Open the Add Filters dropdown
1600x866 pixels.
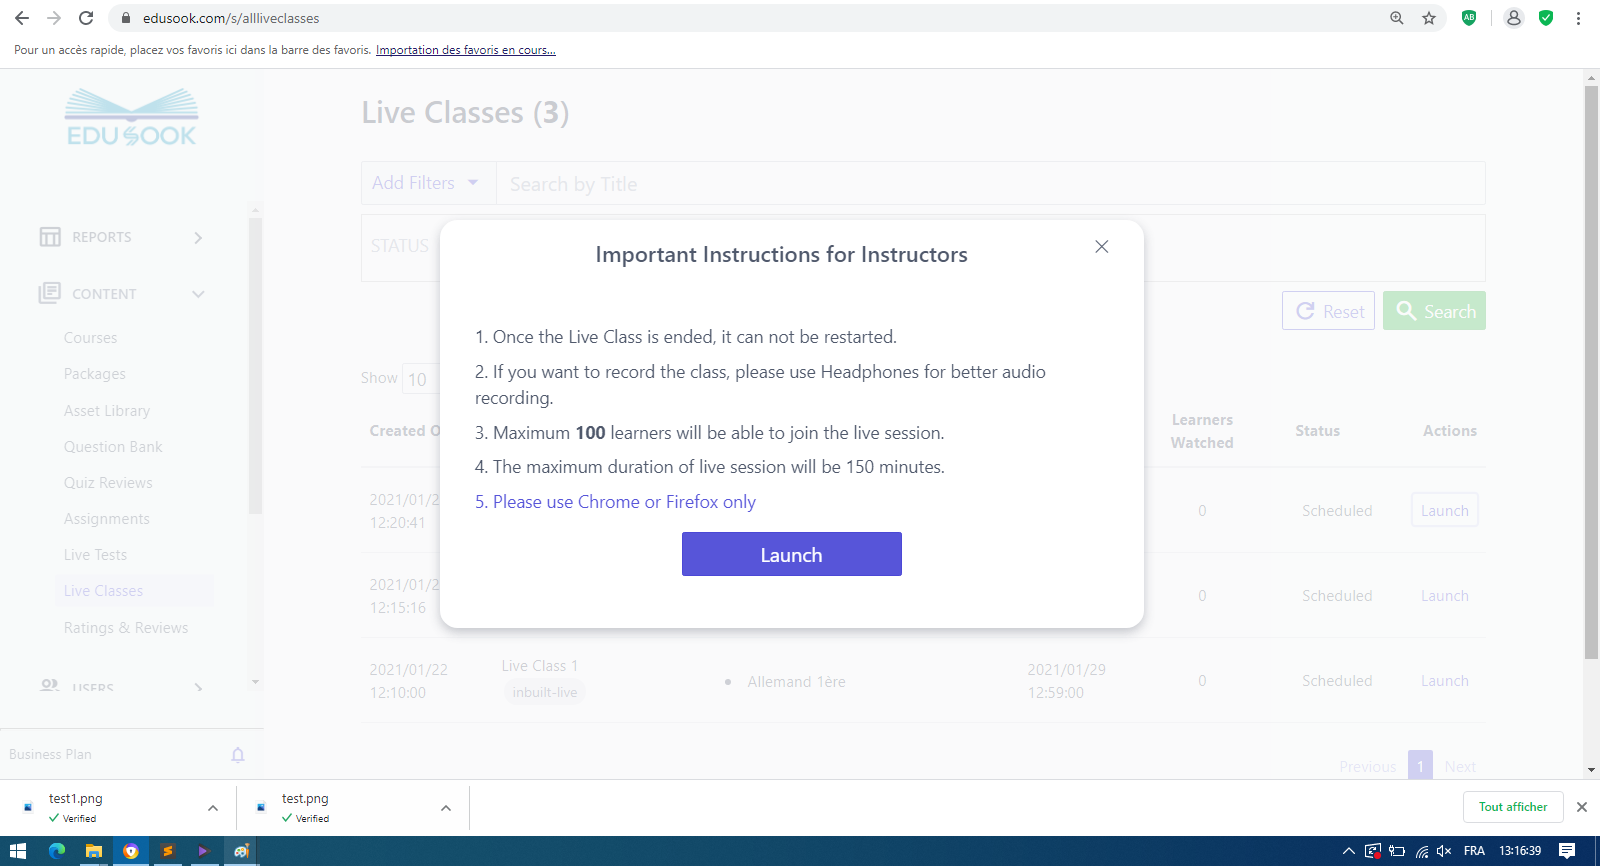tap(427, 183)
